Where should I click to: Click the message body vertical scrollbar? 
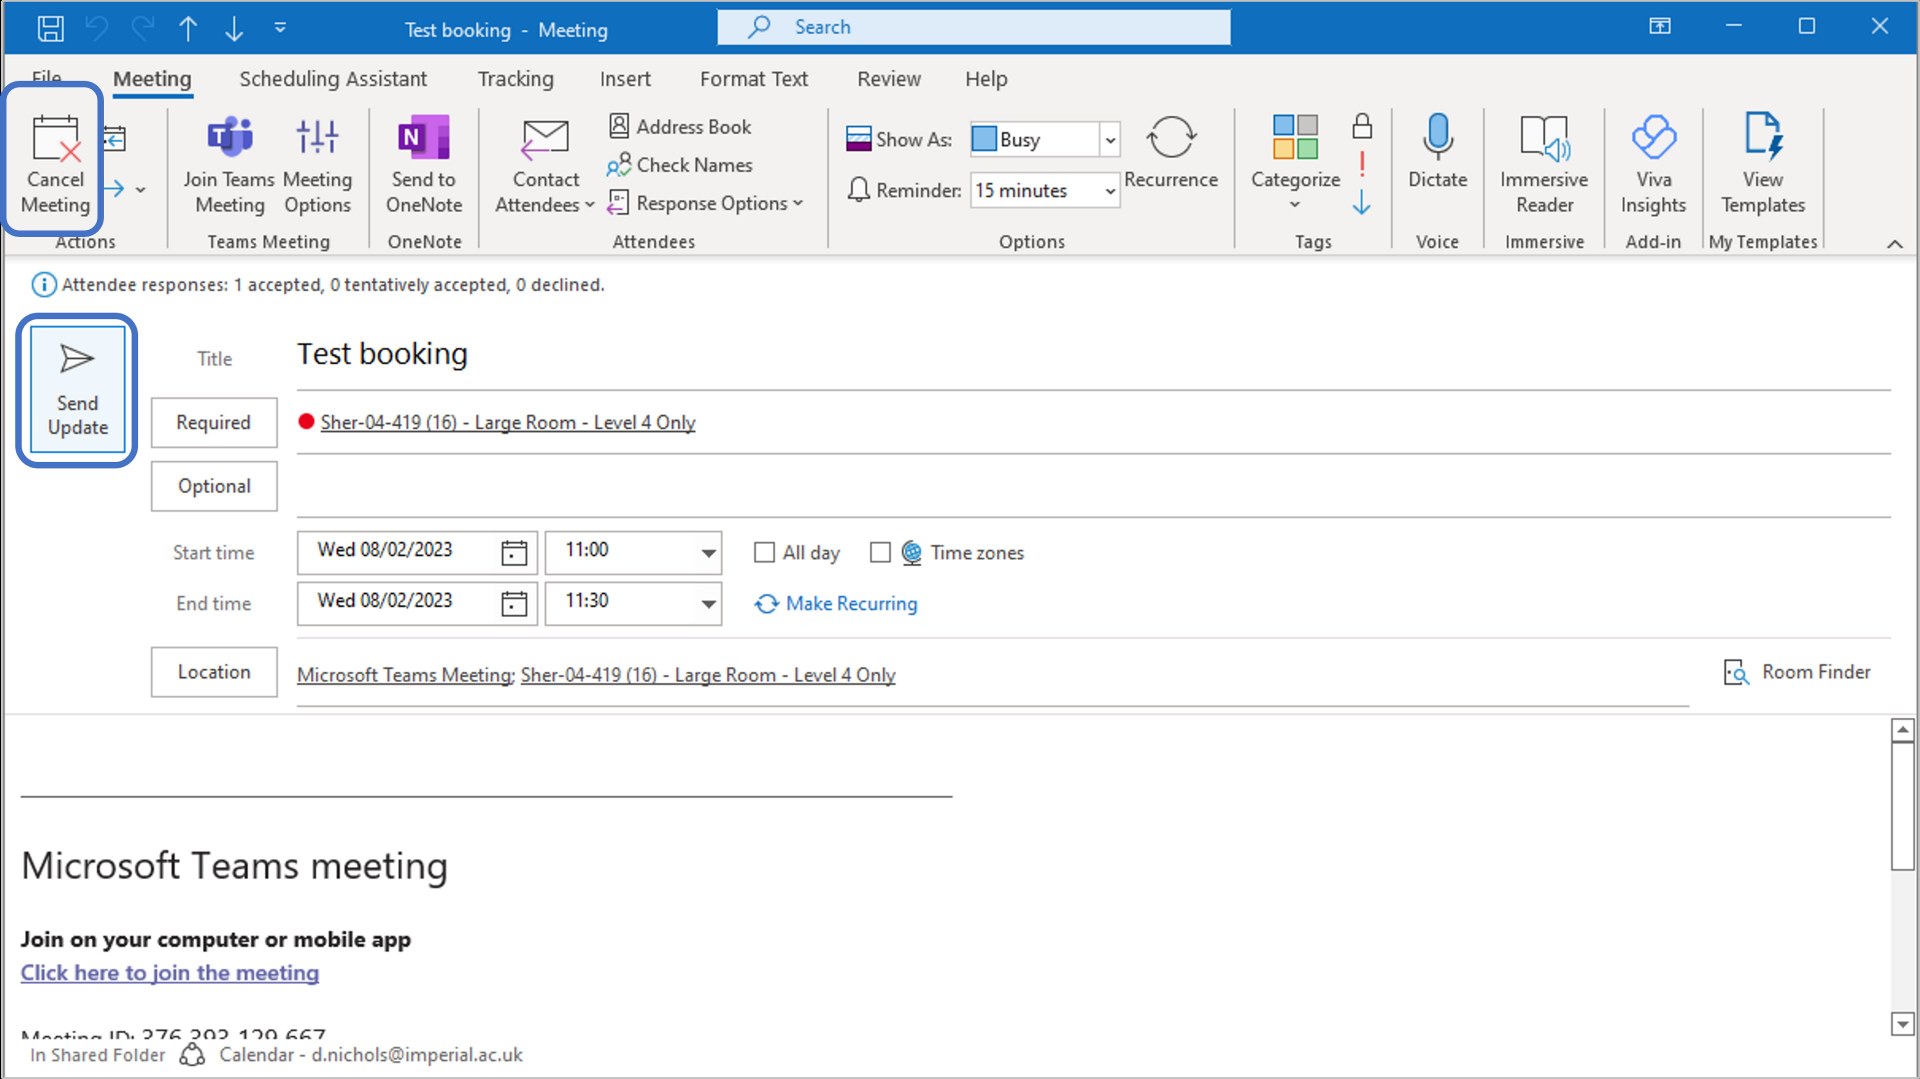tap(1902, 805)
